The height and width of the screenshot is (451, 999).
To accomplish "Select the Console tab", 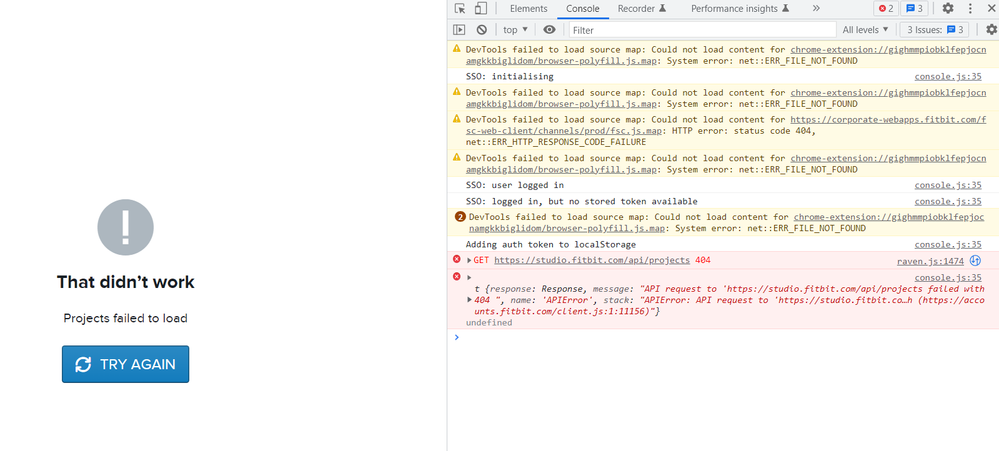I will (x=583, y=8).
